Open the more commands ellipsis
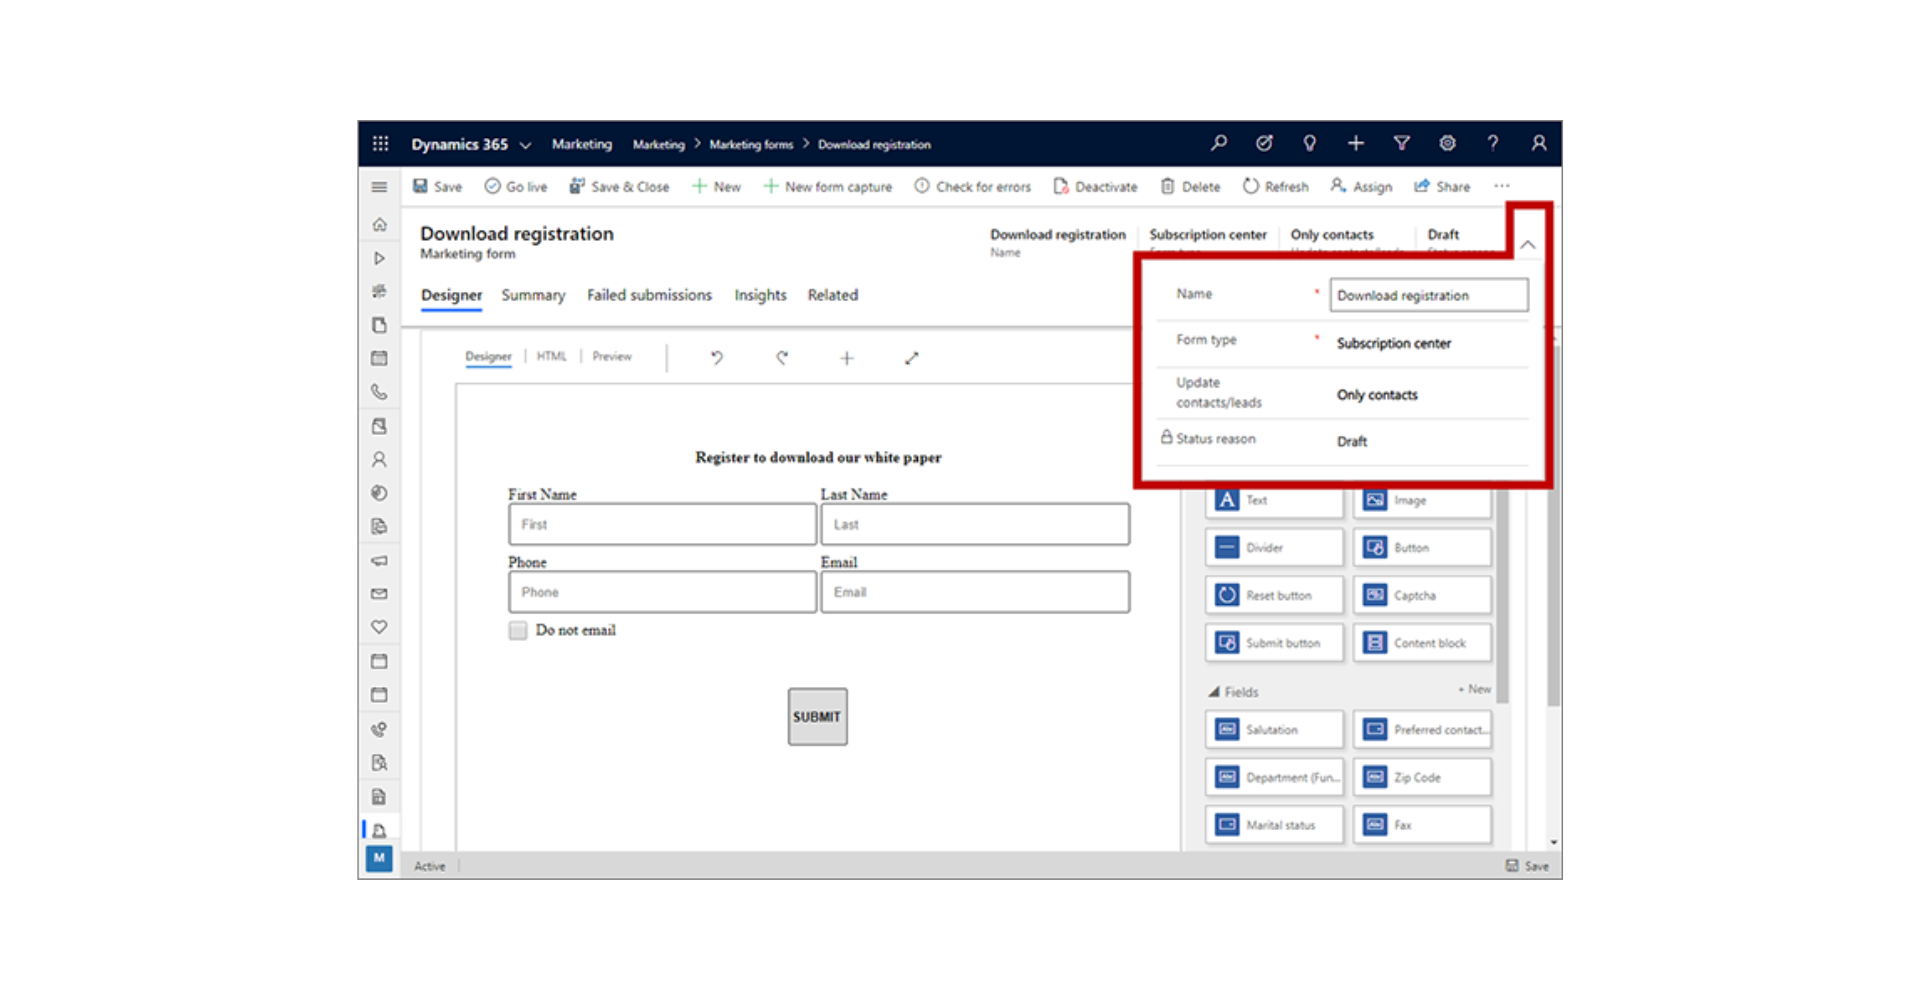 [1501, 186]
